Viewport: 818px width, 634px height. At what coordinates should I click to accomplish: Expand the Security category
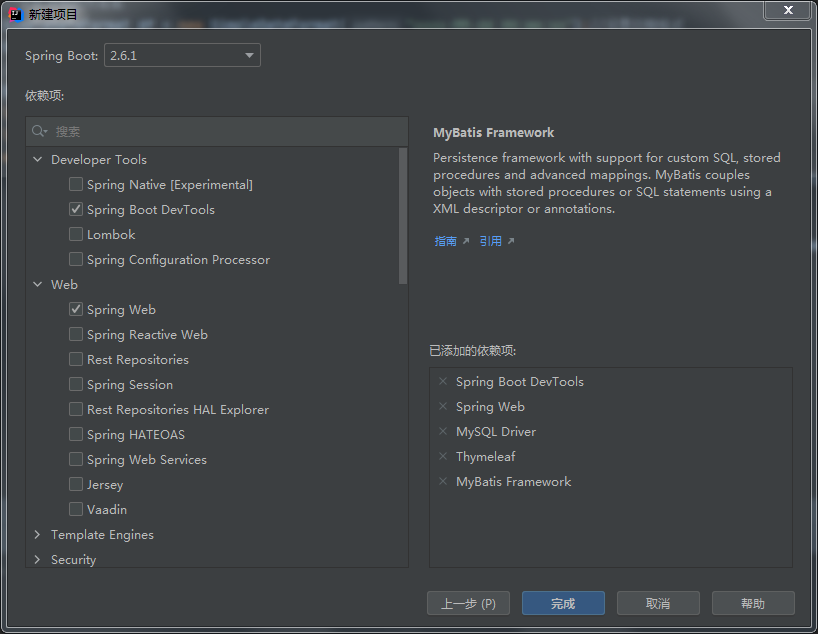click(38, 560)
